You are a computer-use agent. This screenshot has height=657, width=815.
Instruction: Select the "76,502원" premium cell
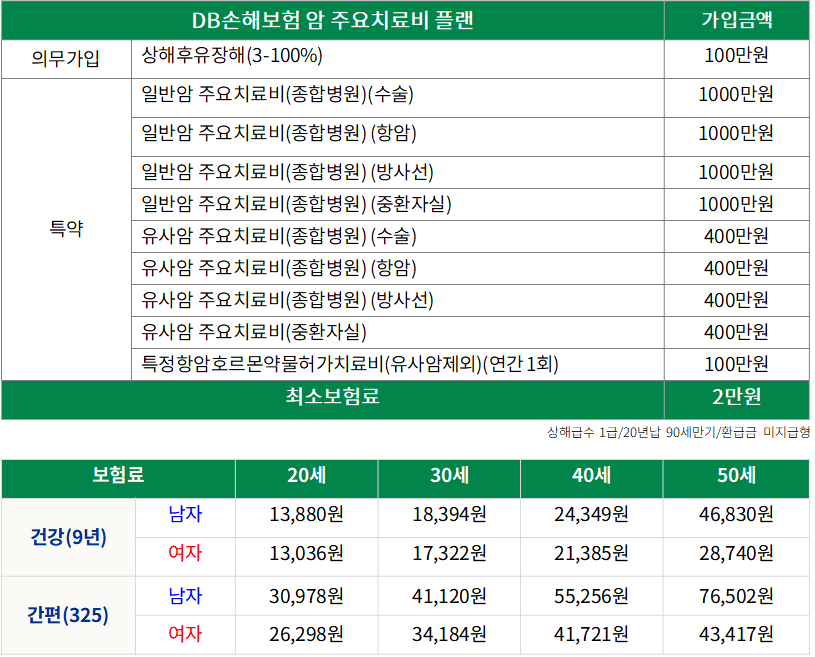(737, 596)
